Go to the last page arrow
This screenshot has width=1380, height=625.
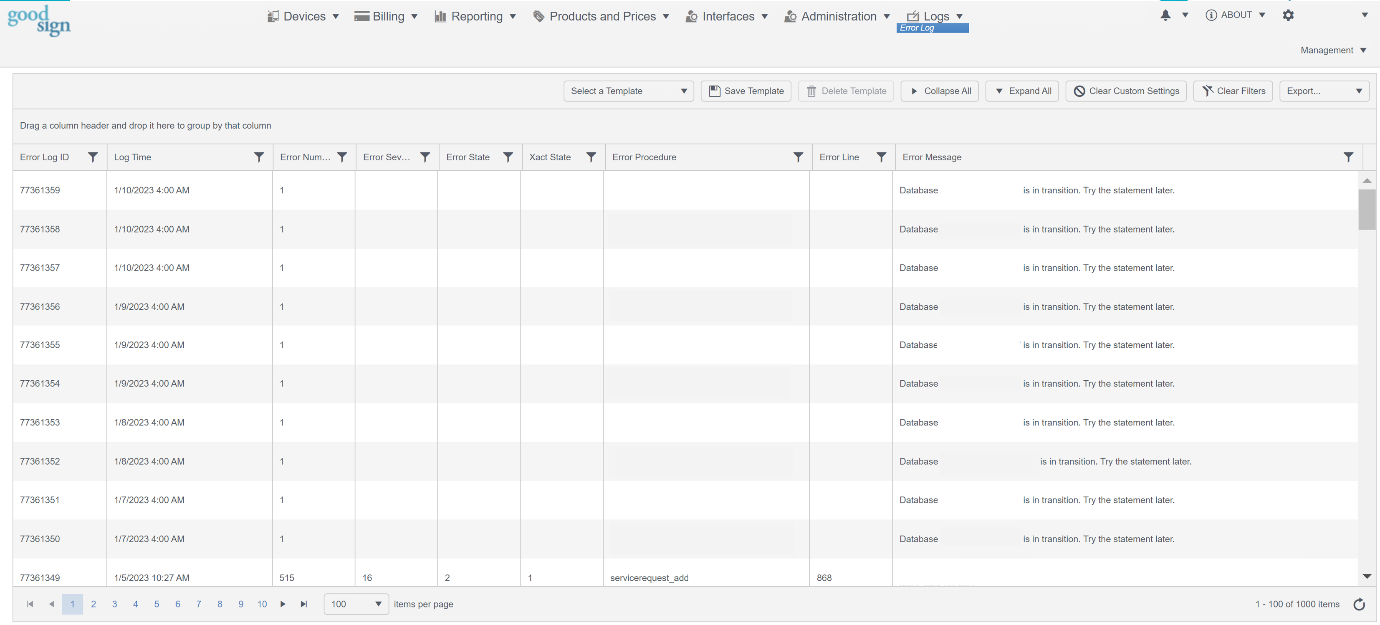click(304, 604)
